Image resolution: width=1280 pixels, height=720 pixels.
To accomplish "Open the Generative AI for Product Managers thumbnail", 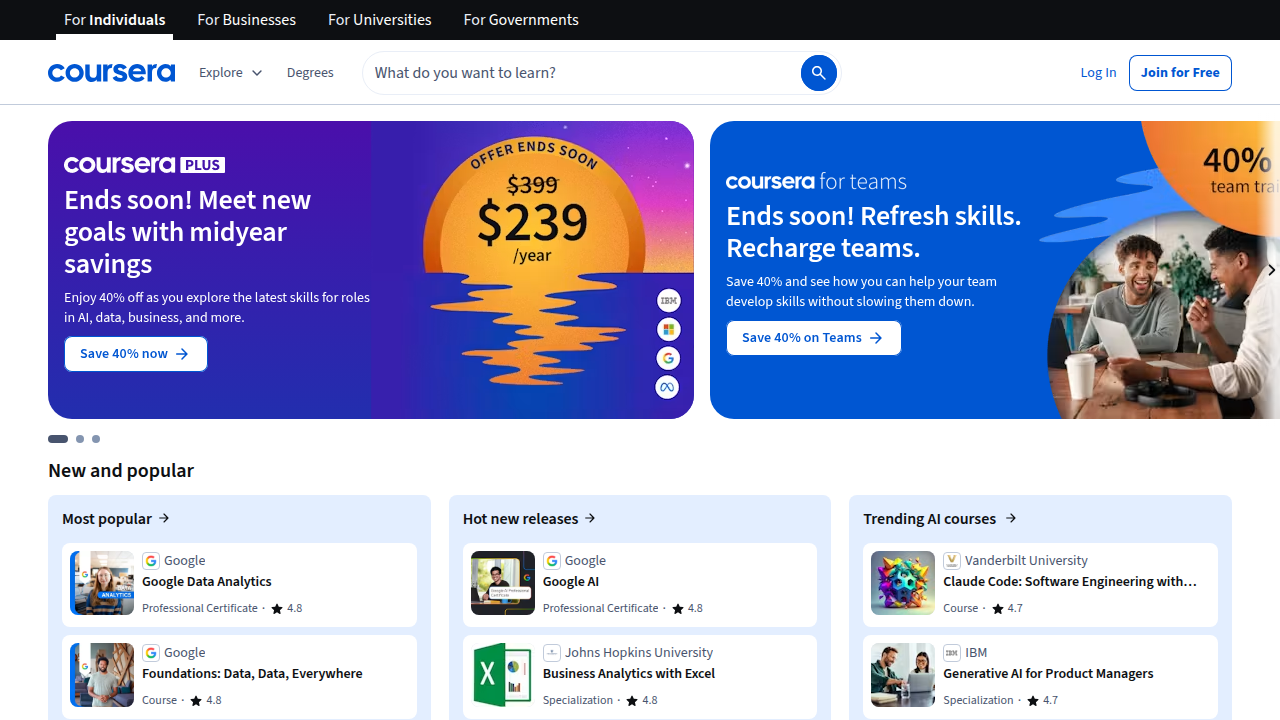I will (903, 675).
